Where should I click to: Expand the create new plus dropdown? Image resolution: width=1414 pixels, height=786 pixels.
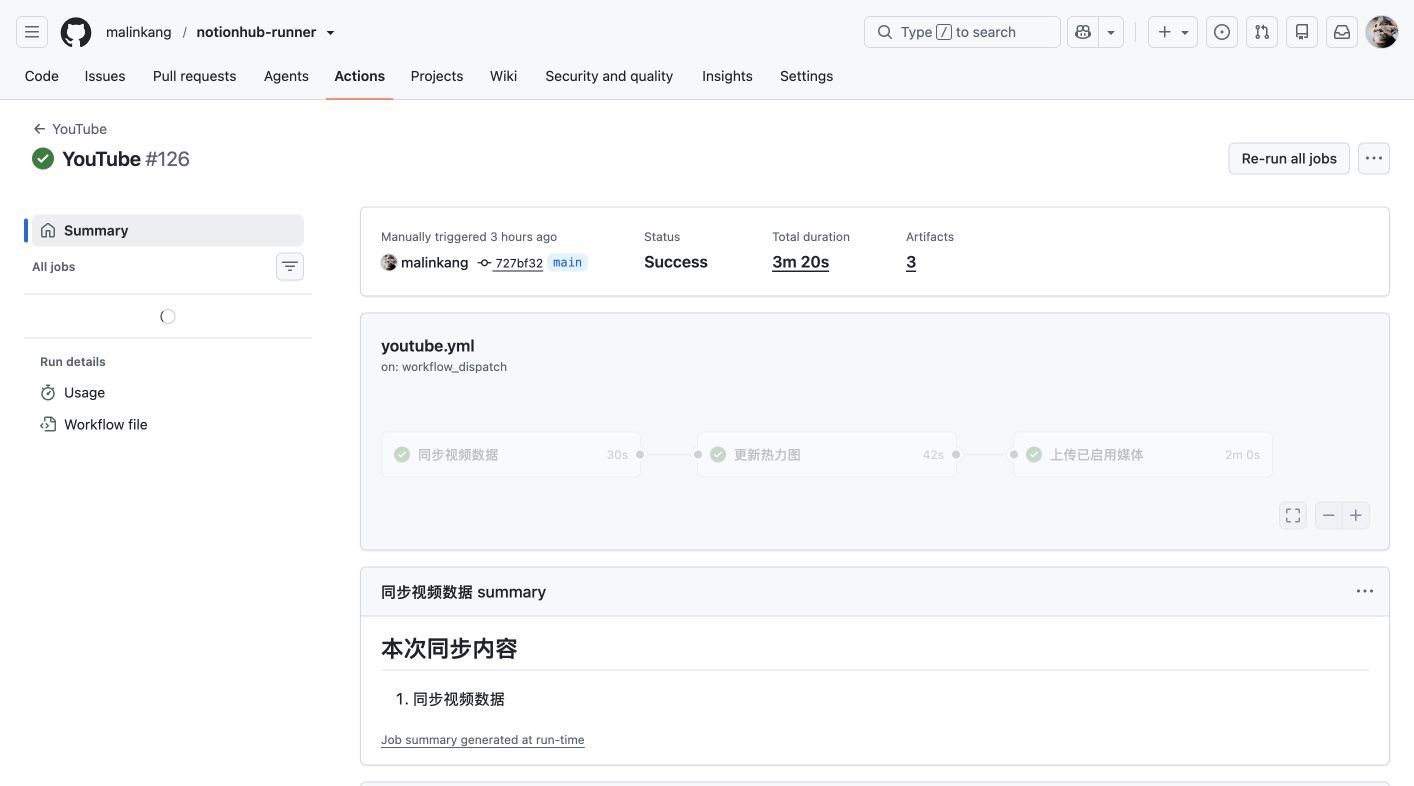[x=1173, y=32]
